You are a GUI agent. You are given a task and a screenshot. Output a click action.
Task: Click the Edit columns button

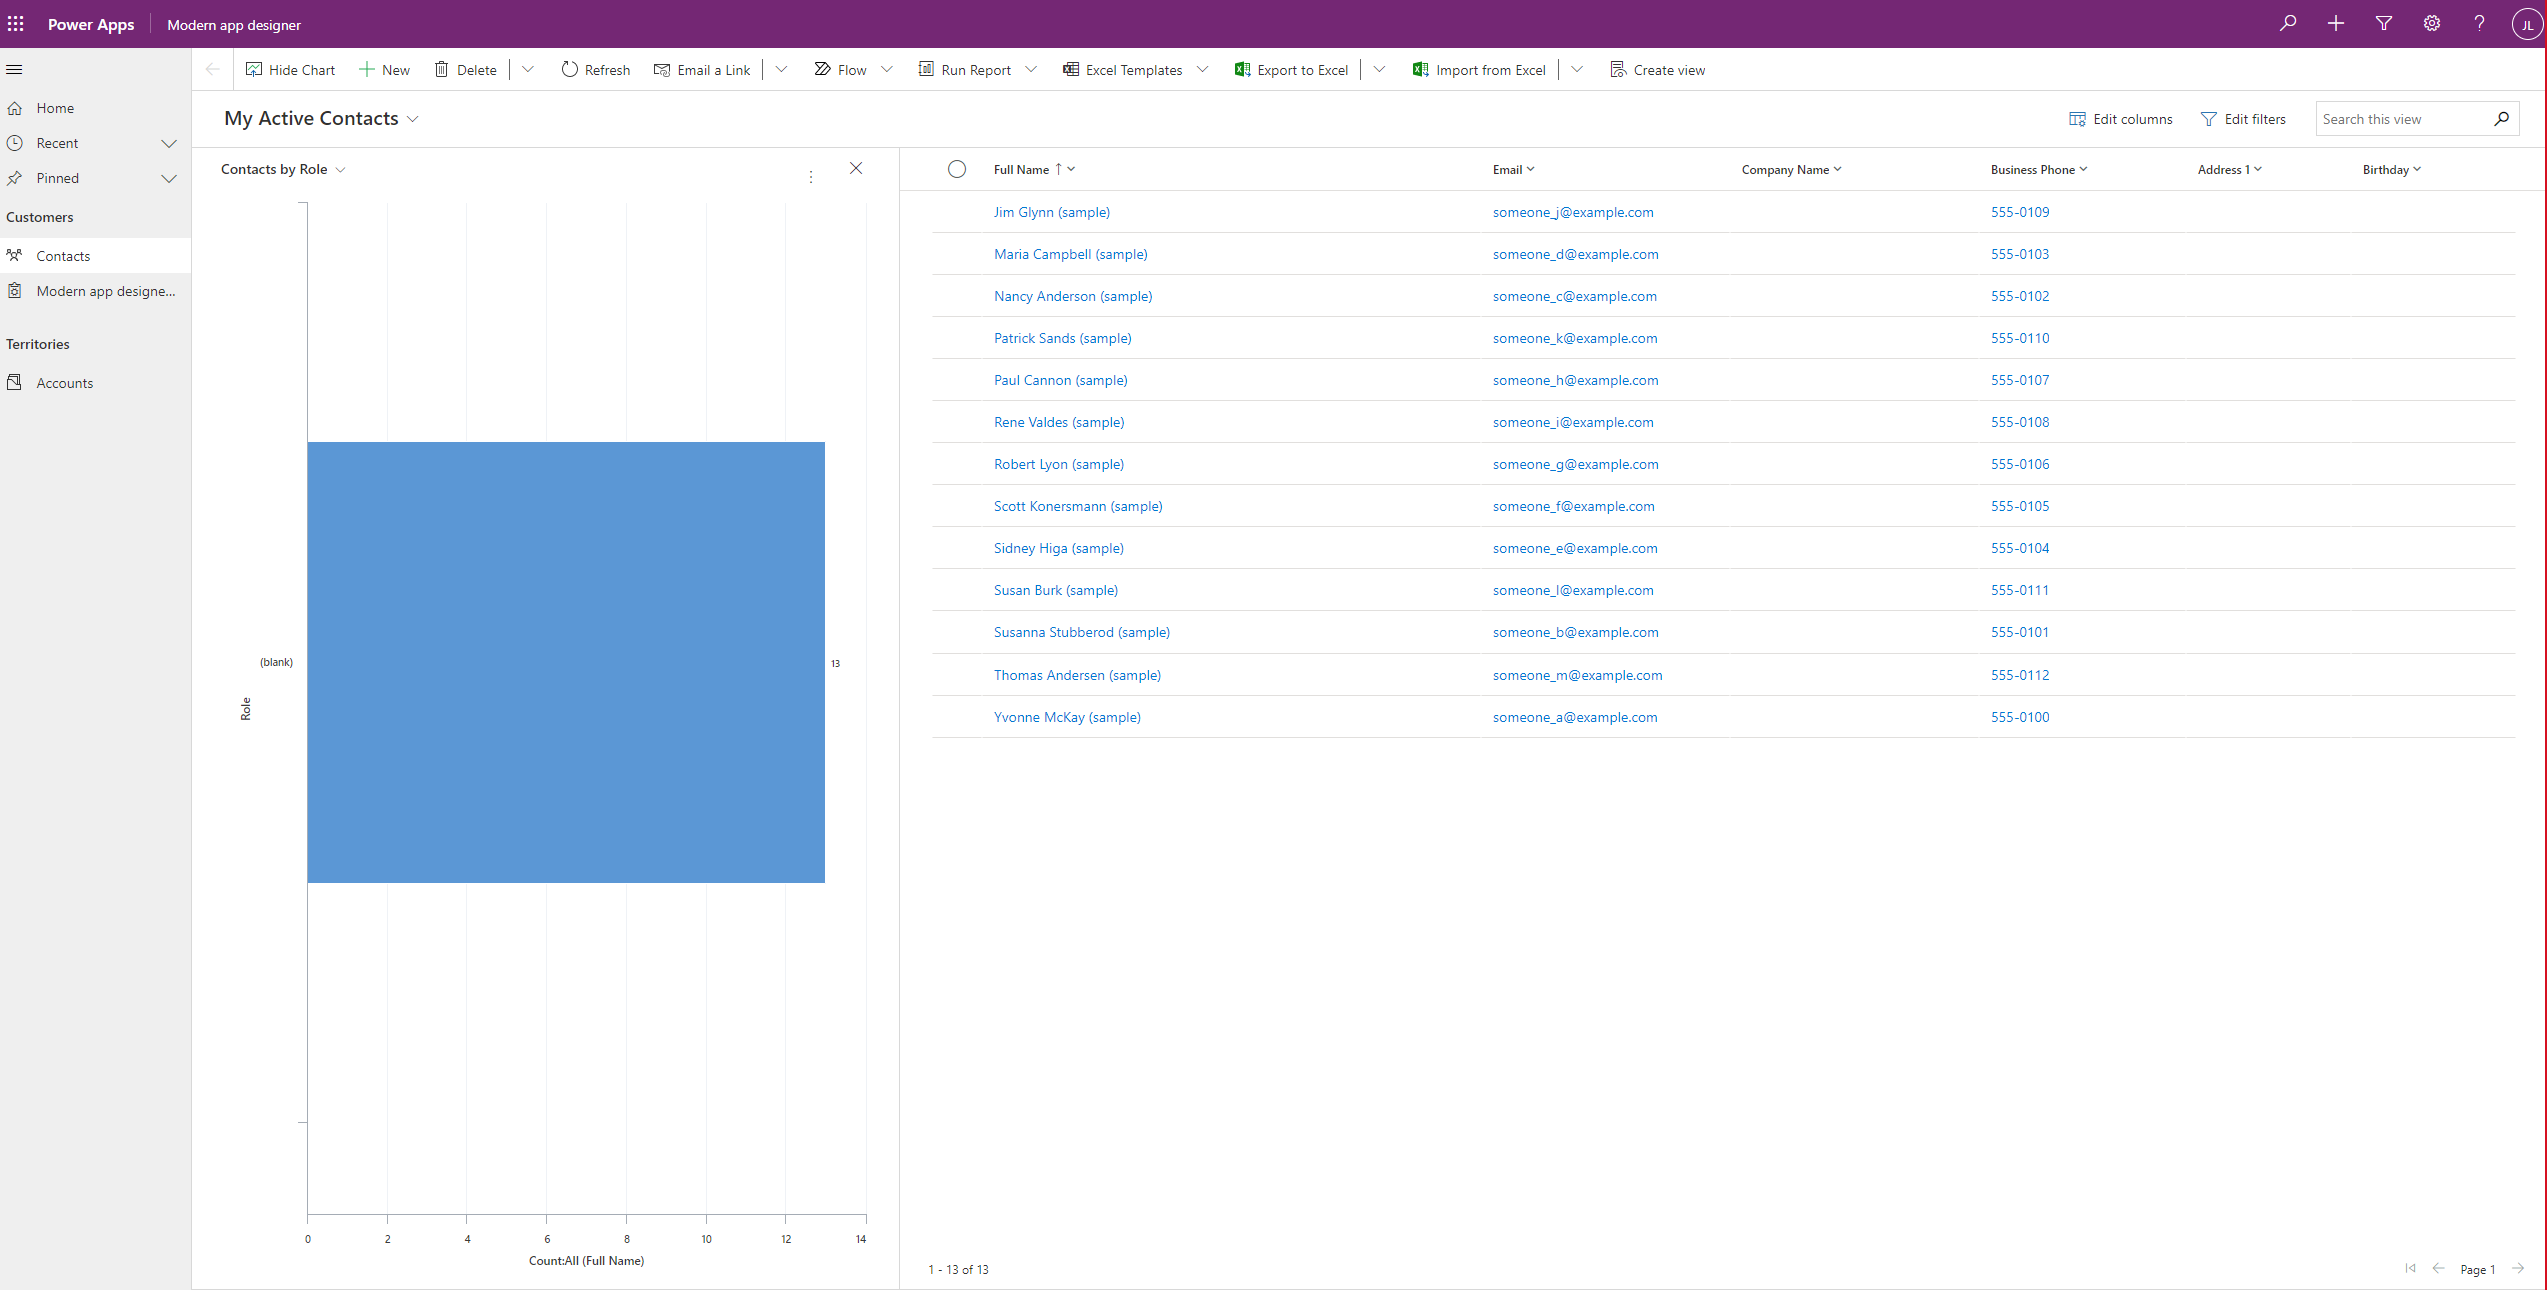click(2124, 117)
